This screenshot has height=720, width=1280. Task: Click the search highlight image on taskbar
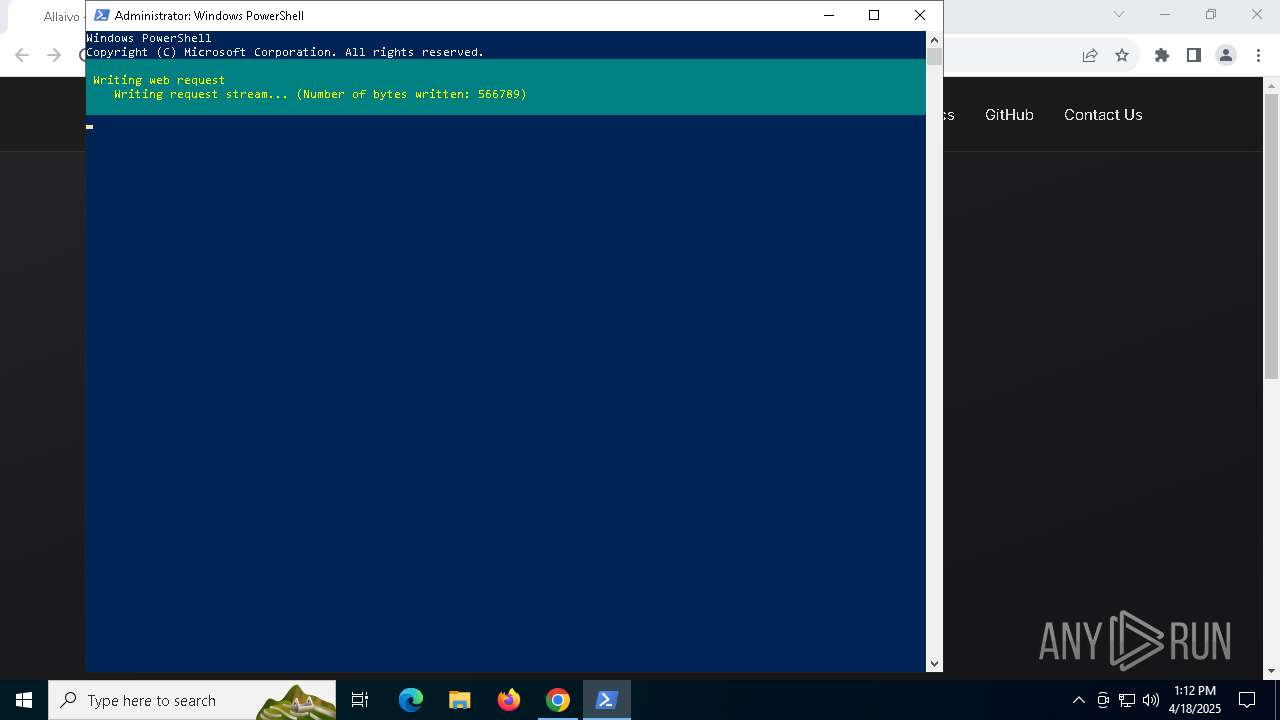[x=295, y=701]
